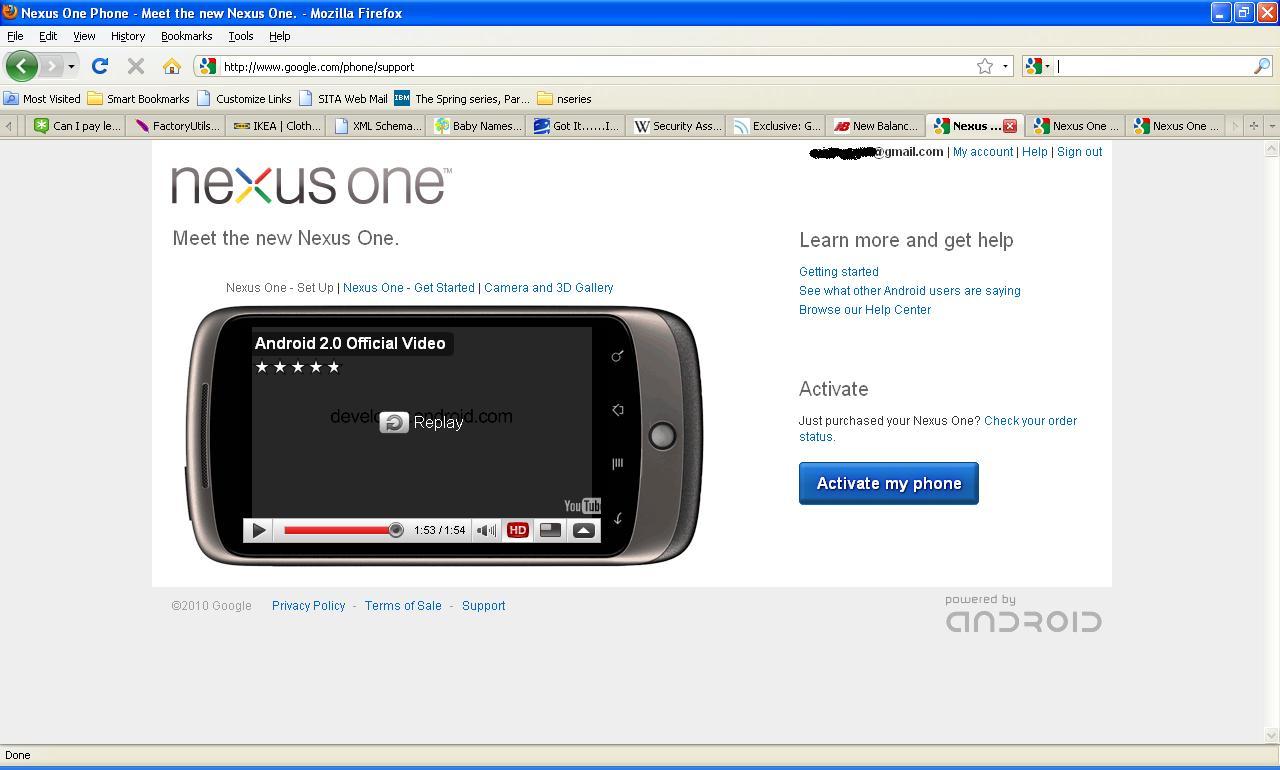Click the Activate my phone button
The image size is (1280, 770).
888,483
